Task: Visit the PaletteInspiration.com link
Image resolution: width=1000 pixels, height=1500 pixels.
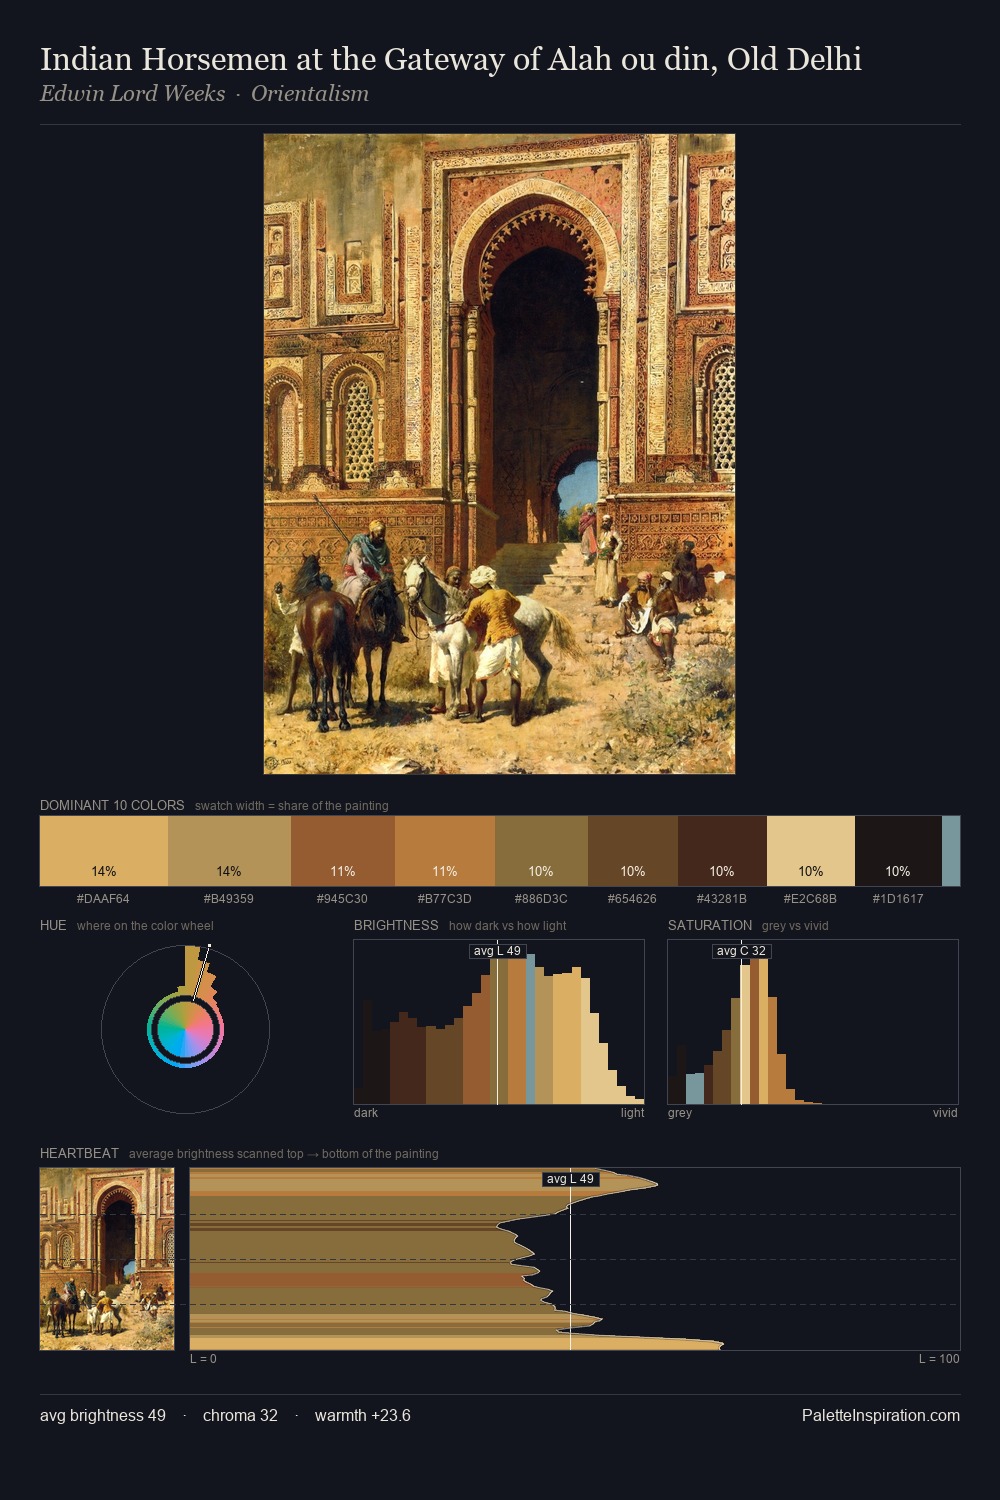Action: click(881, 1415)
